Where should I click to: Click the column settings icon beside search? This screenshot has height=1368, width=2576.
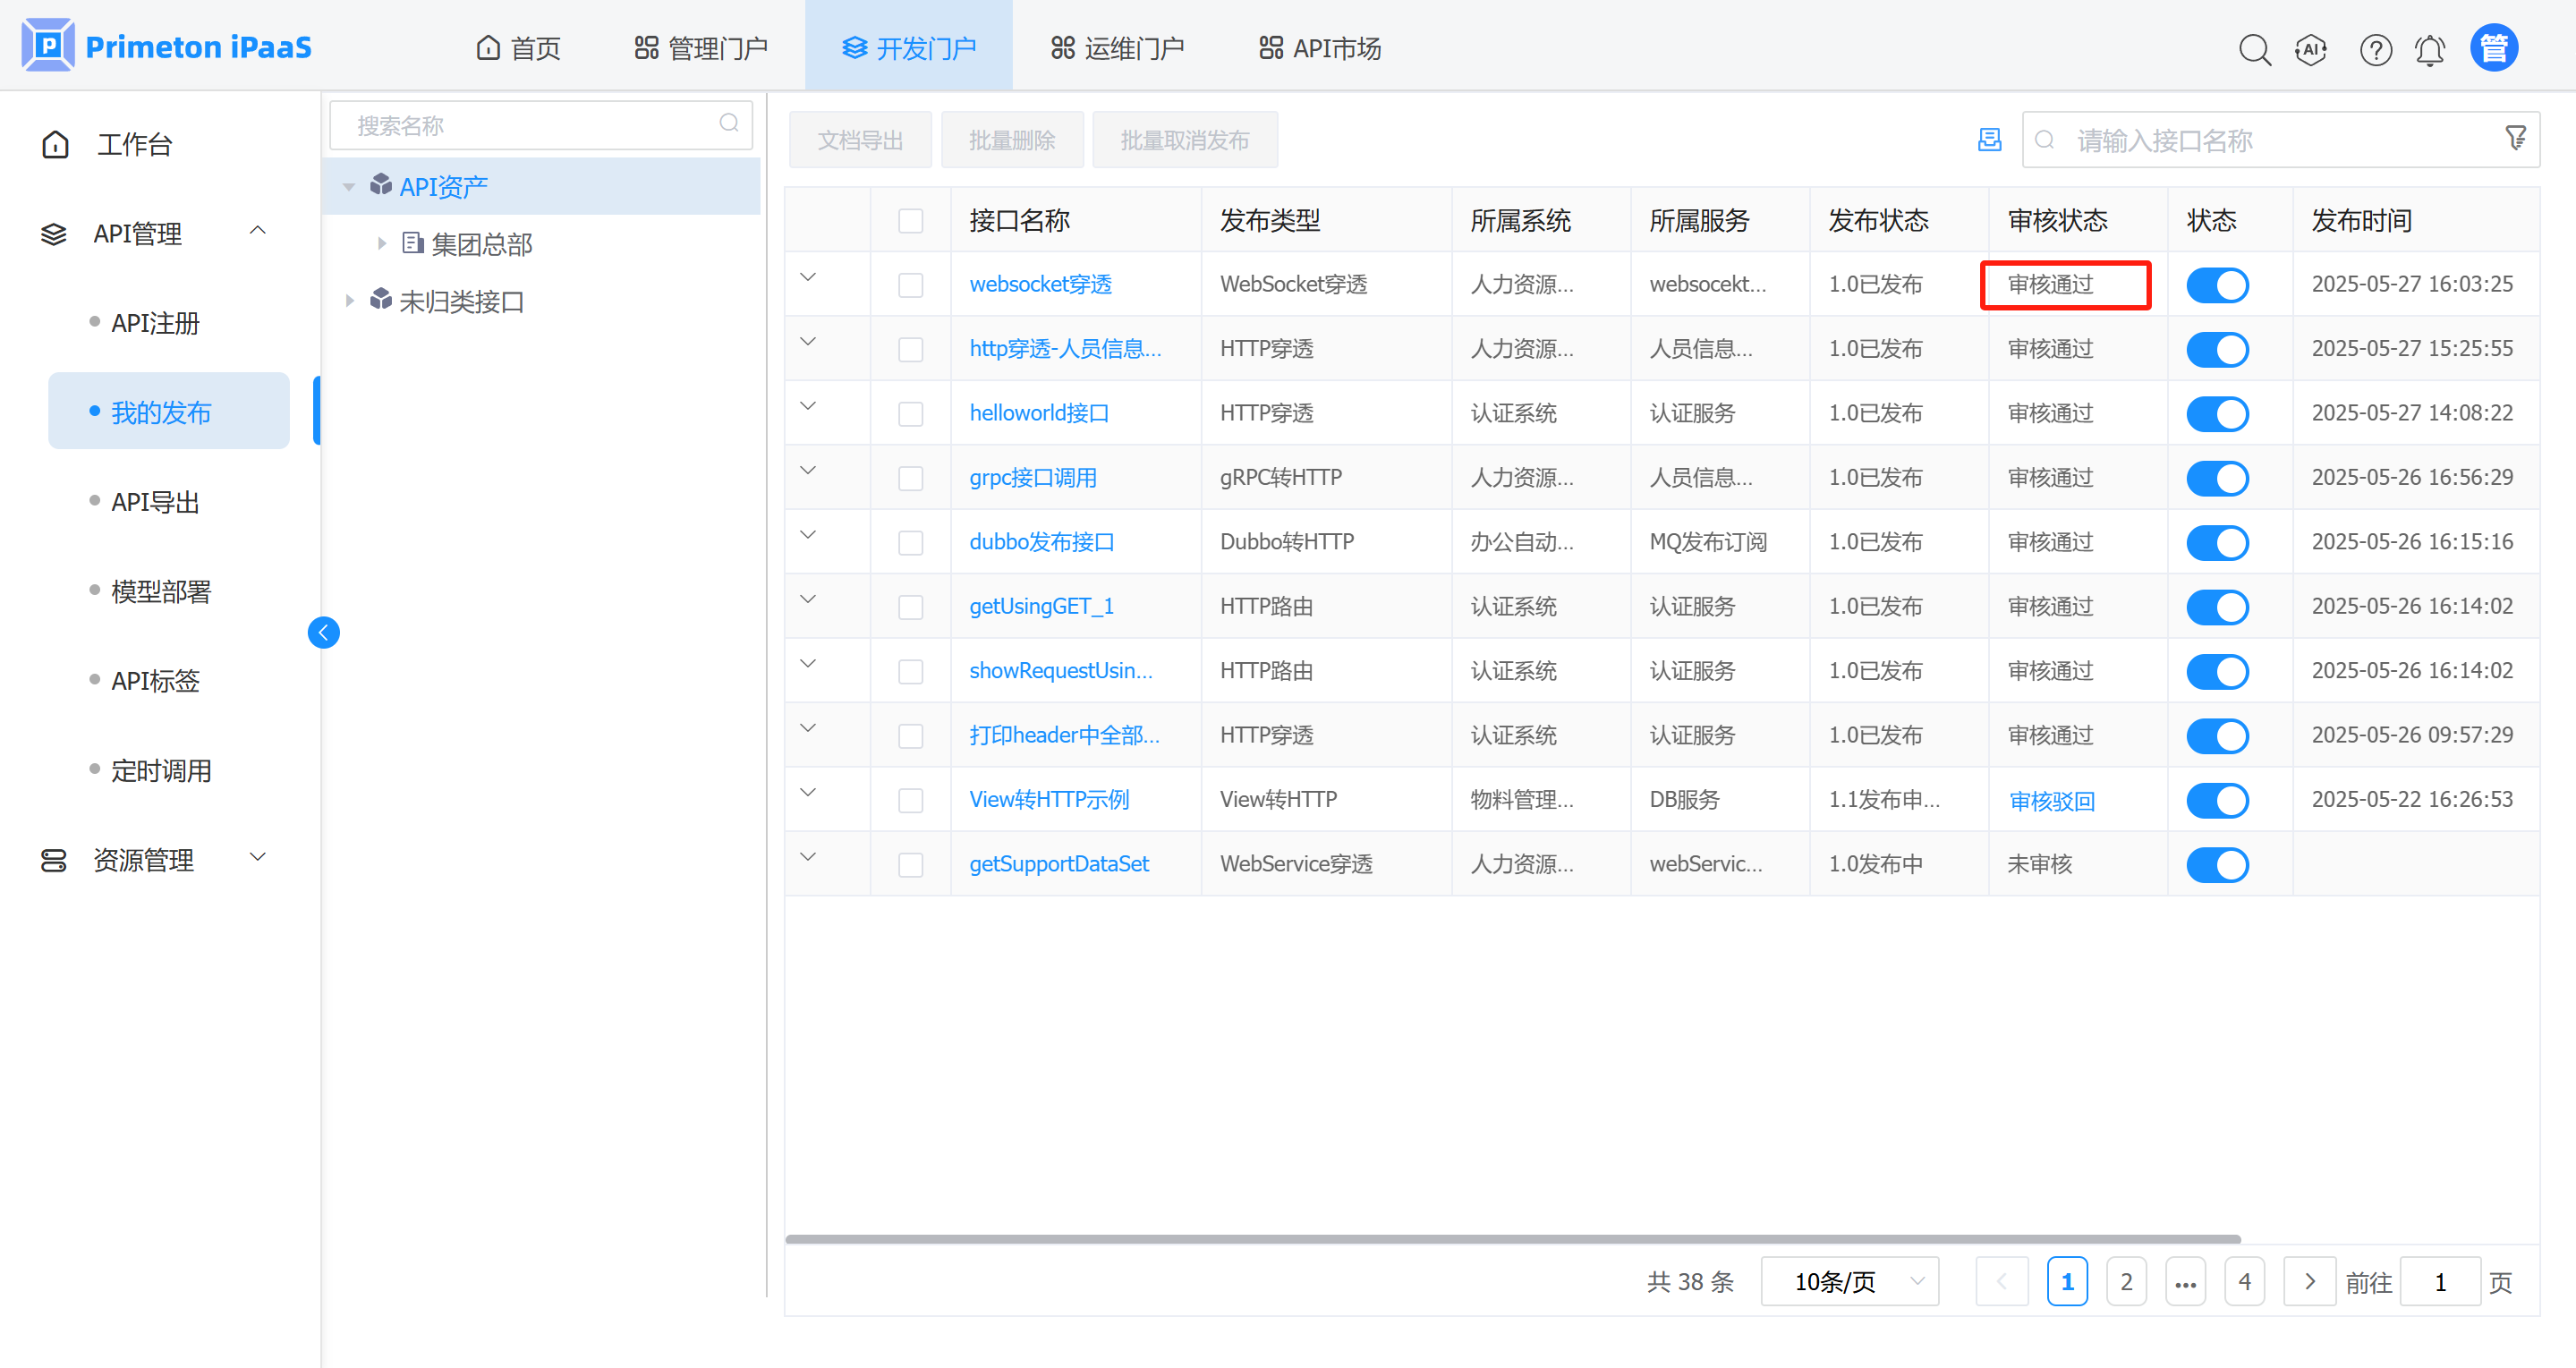coord(1990,140)
